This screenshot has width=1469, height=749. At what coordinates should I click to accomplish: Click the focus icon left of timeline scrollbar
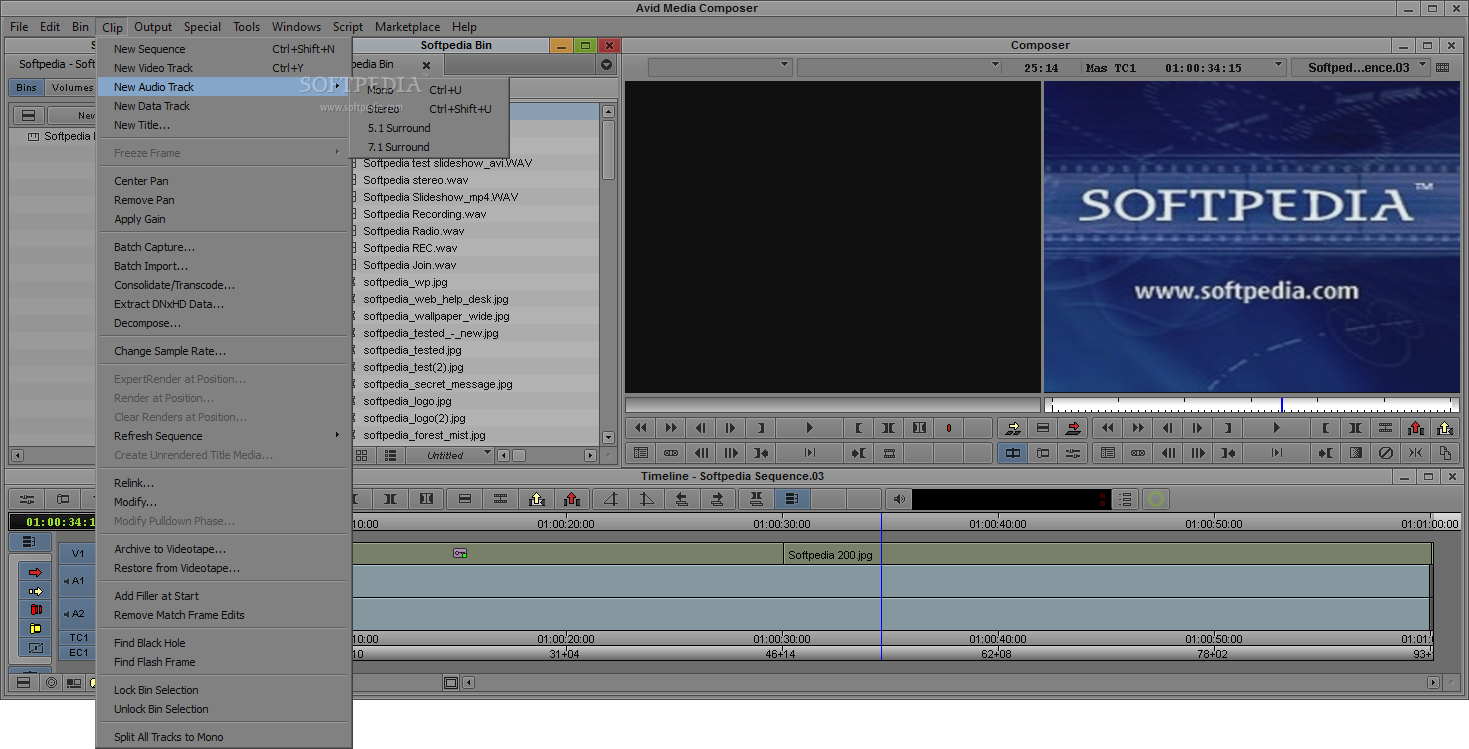pos(451,683)
